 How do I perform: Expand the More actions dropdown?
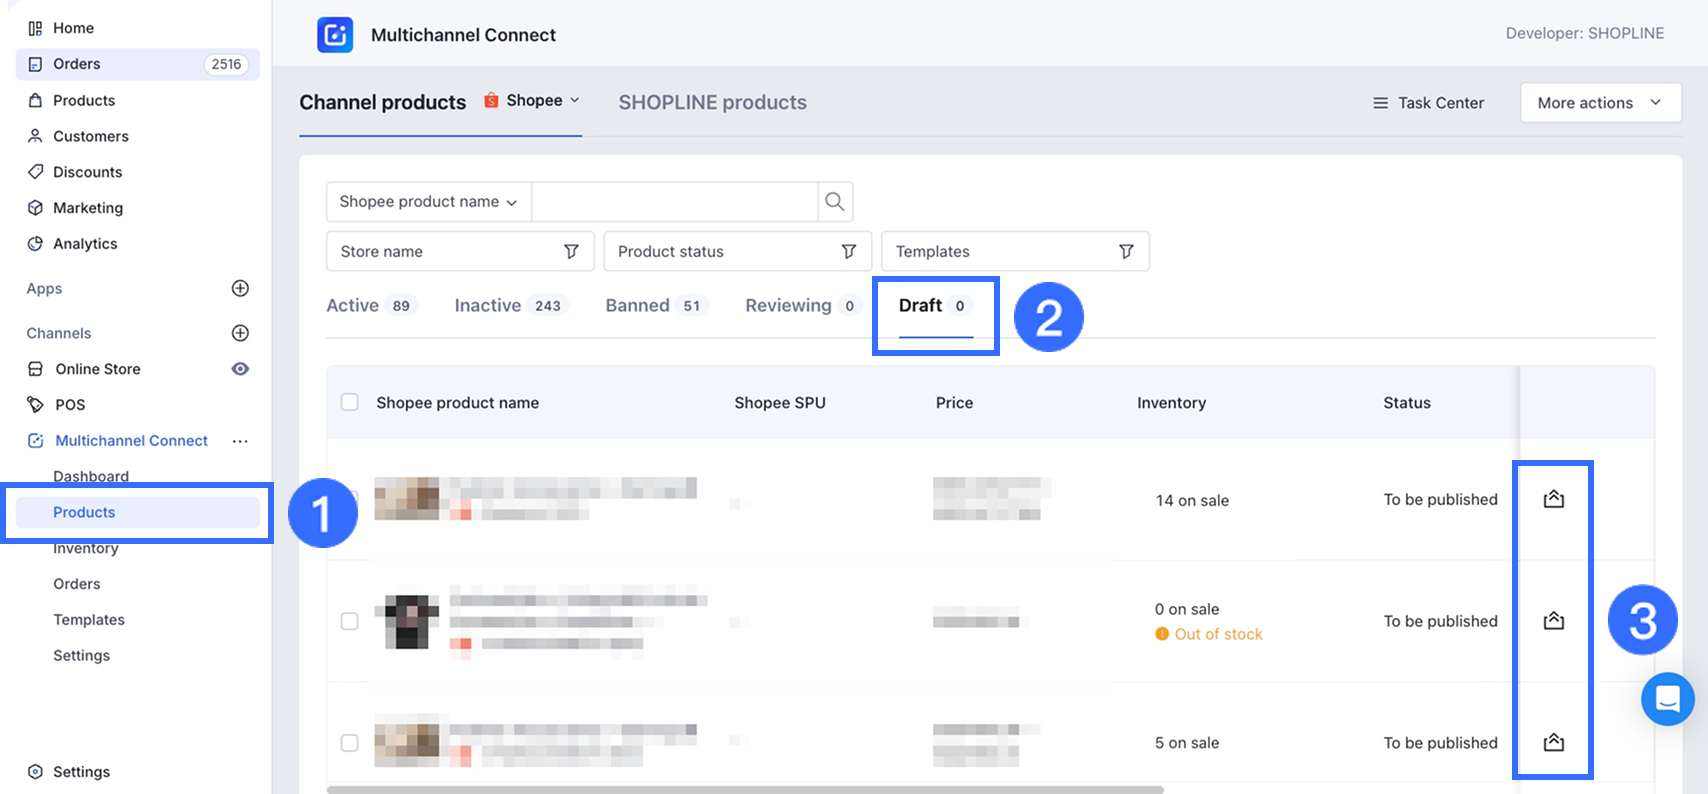pyautogui.click(x=1600, y=103)
